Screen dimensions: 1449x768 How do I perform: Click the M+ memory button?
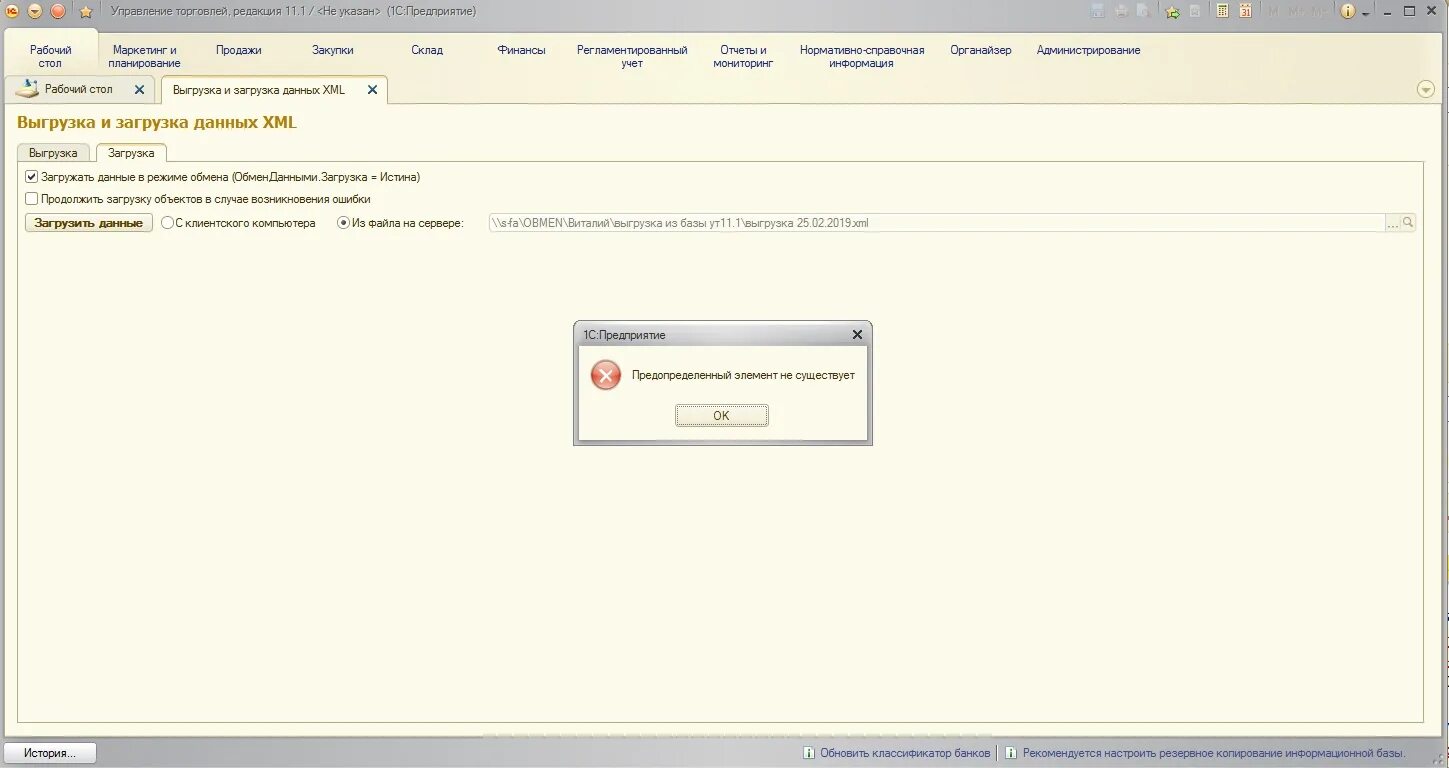[x=1297, y=11]
